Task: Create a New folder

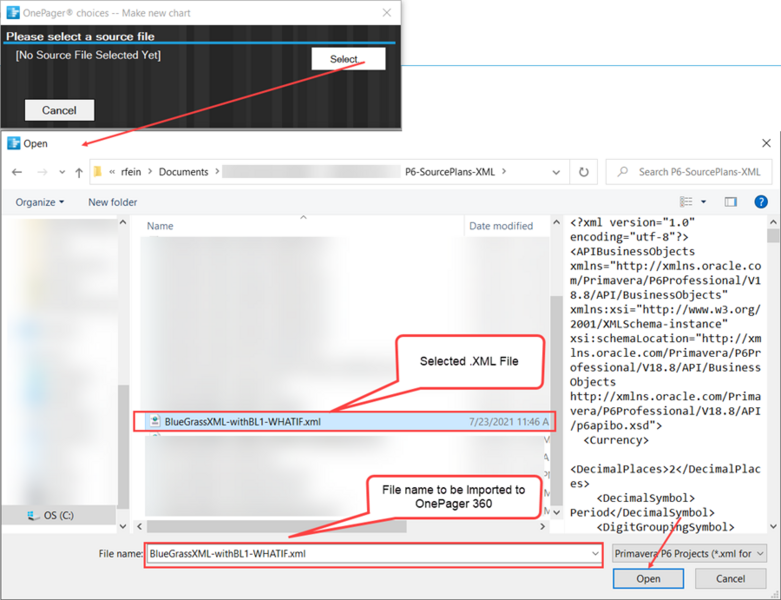Action: point(113,202)
